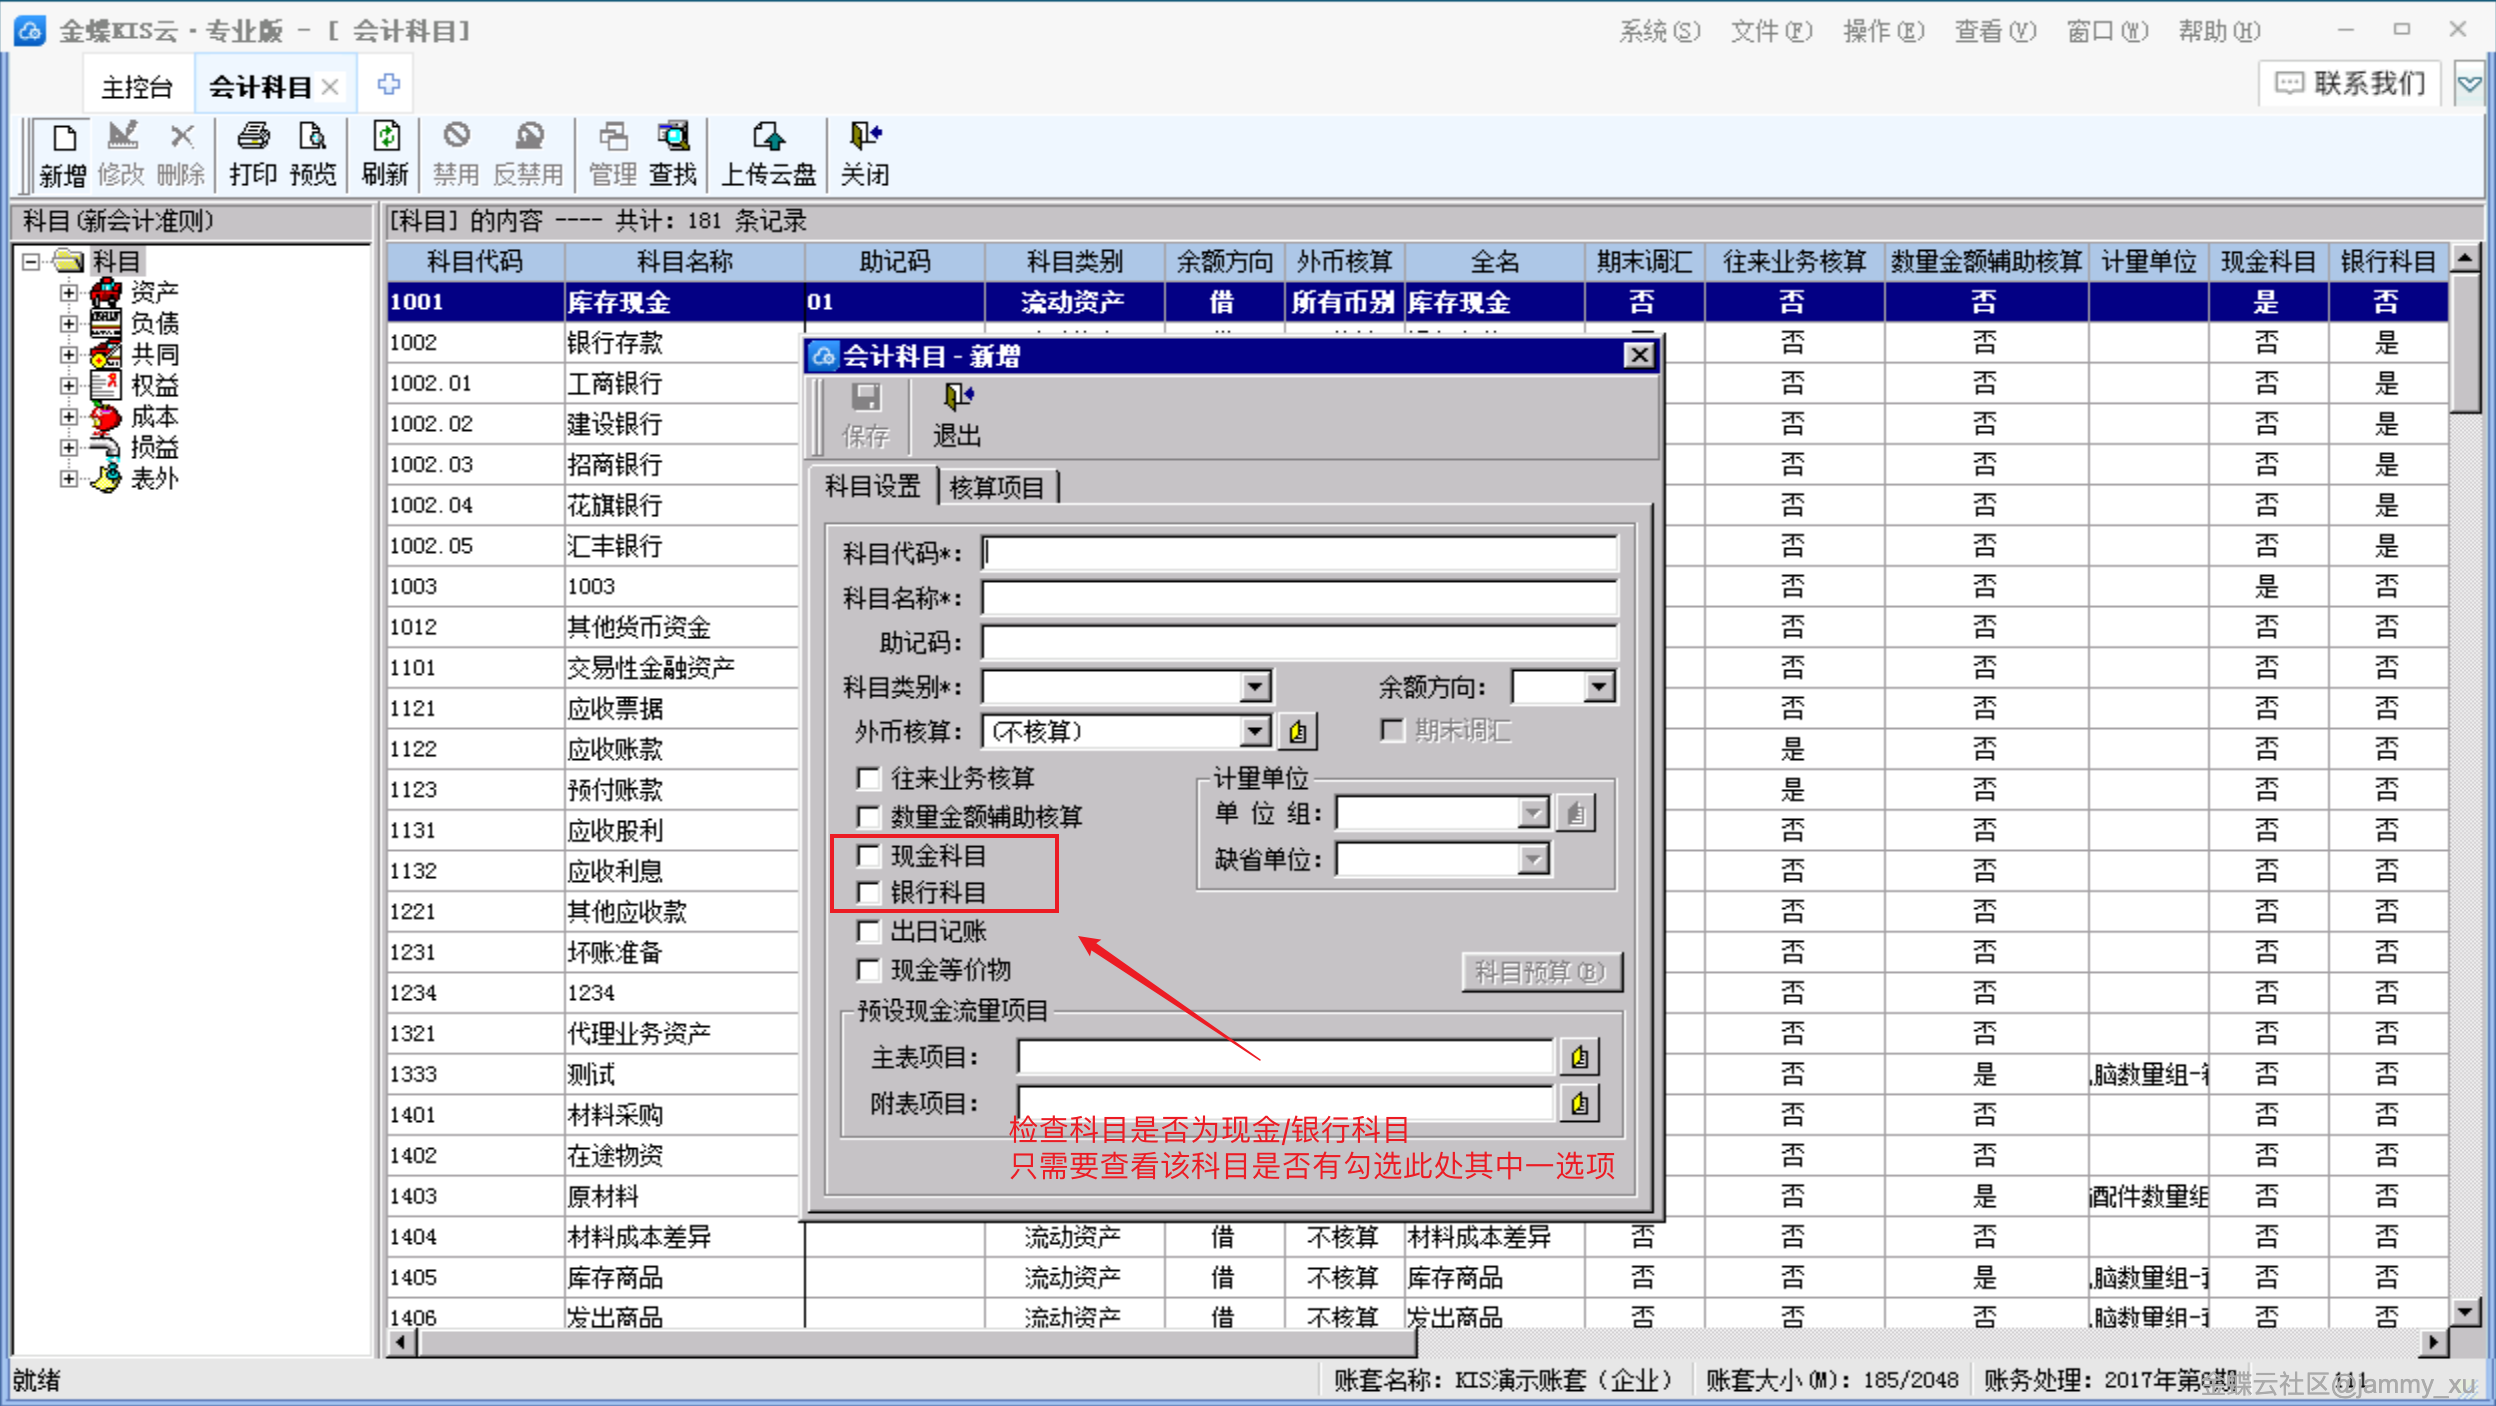This screenshot has width=2496, height=1406.
Task: Toggle the 往来业务核算 checkbox
Action: coord(869,778)
